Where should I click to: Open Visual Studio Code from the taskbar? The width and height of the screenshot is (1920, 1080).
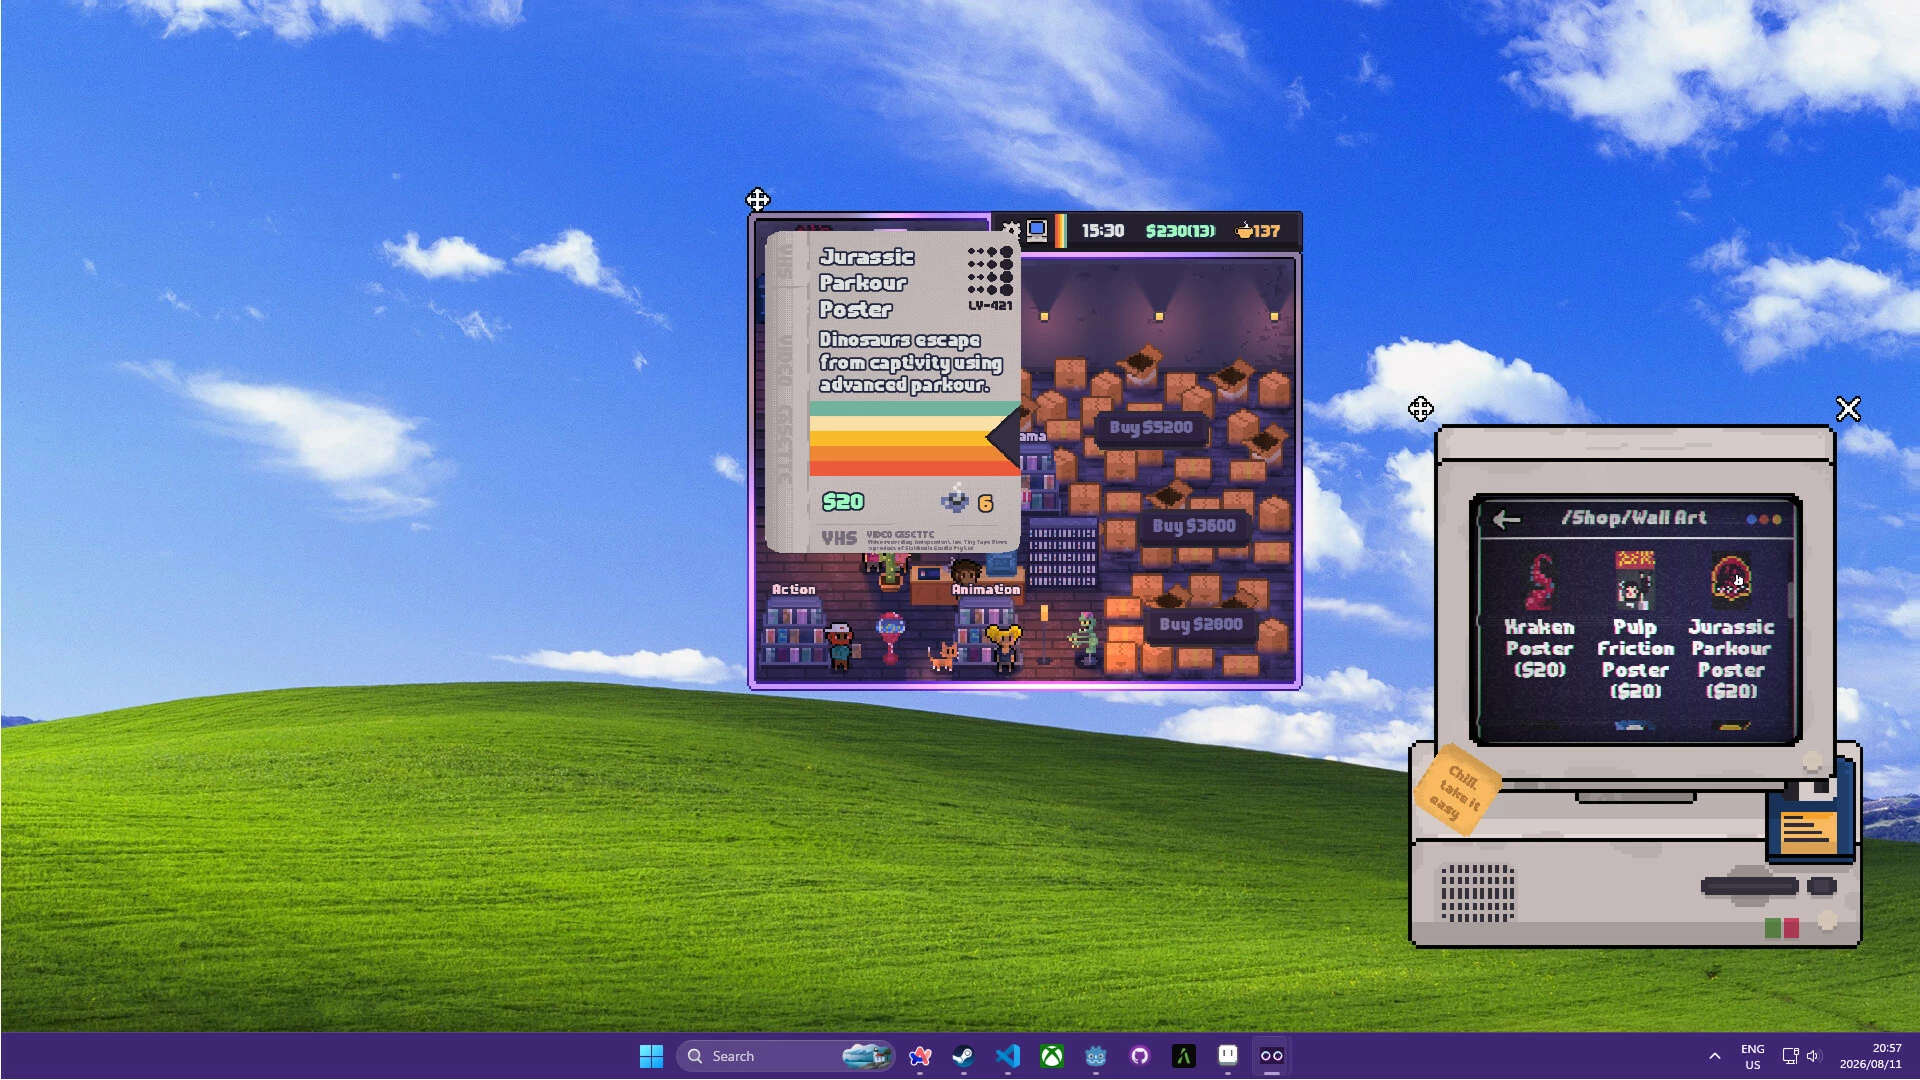point(1007,1056)
